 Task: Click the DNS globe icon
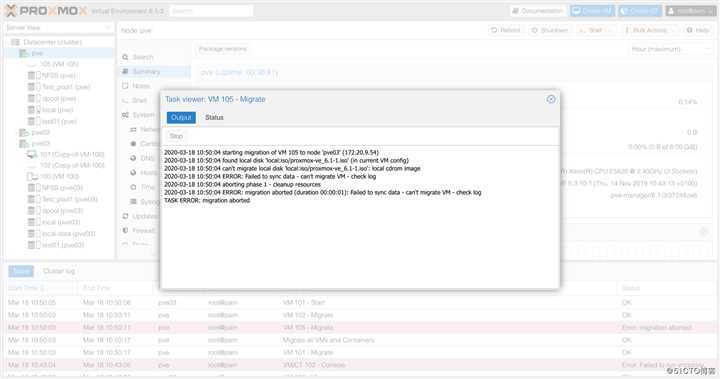pyautogui.click(x=133, y=158)
